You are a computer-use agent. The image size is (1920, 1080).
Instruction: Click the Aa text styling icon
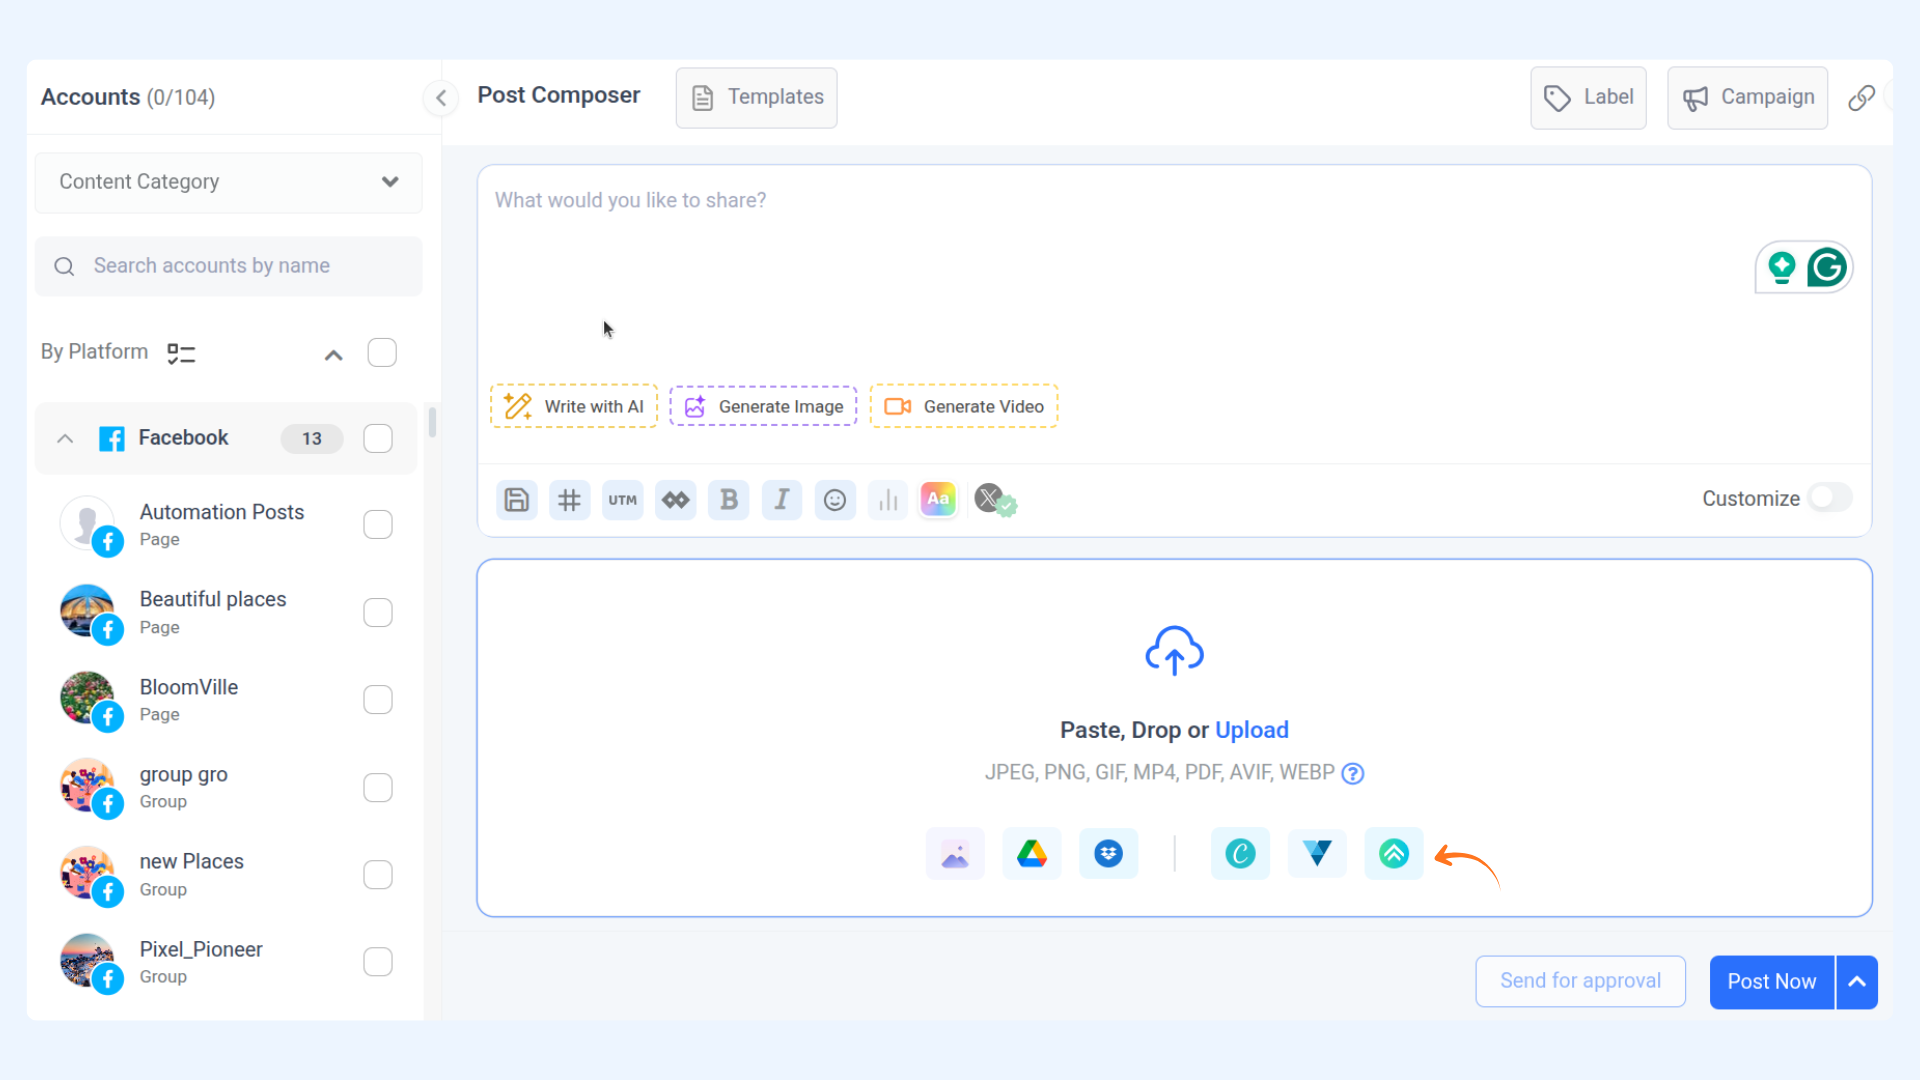click(x=938, y=499)
